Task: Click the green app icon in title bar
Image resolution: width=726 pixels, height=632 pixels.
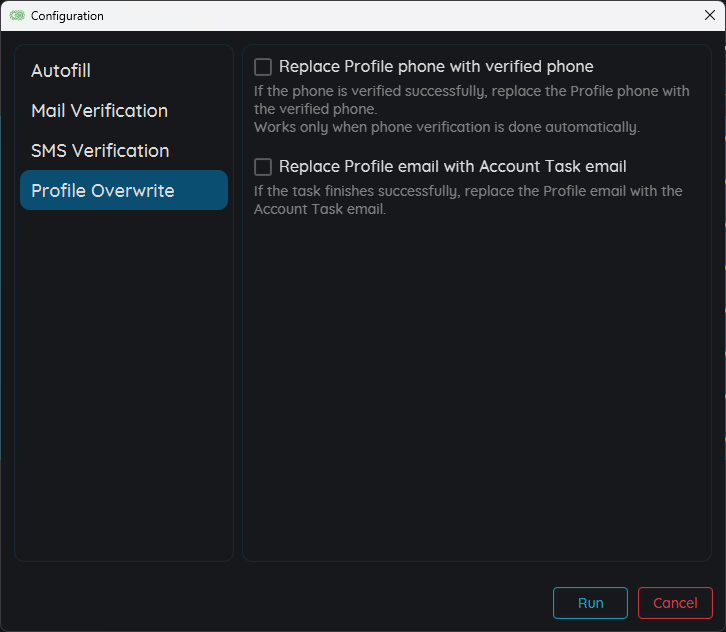Action: [x=17, y=16]
